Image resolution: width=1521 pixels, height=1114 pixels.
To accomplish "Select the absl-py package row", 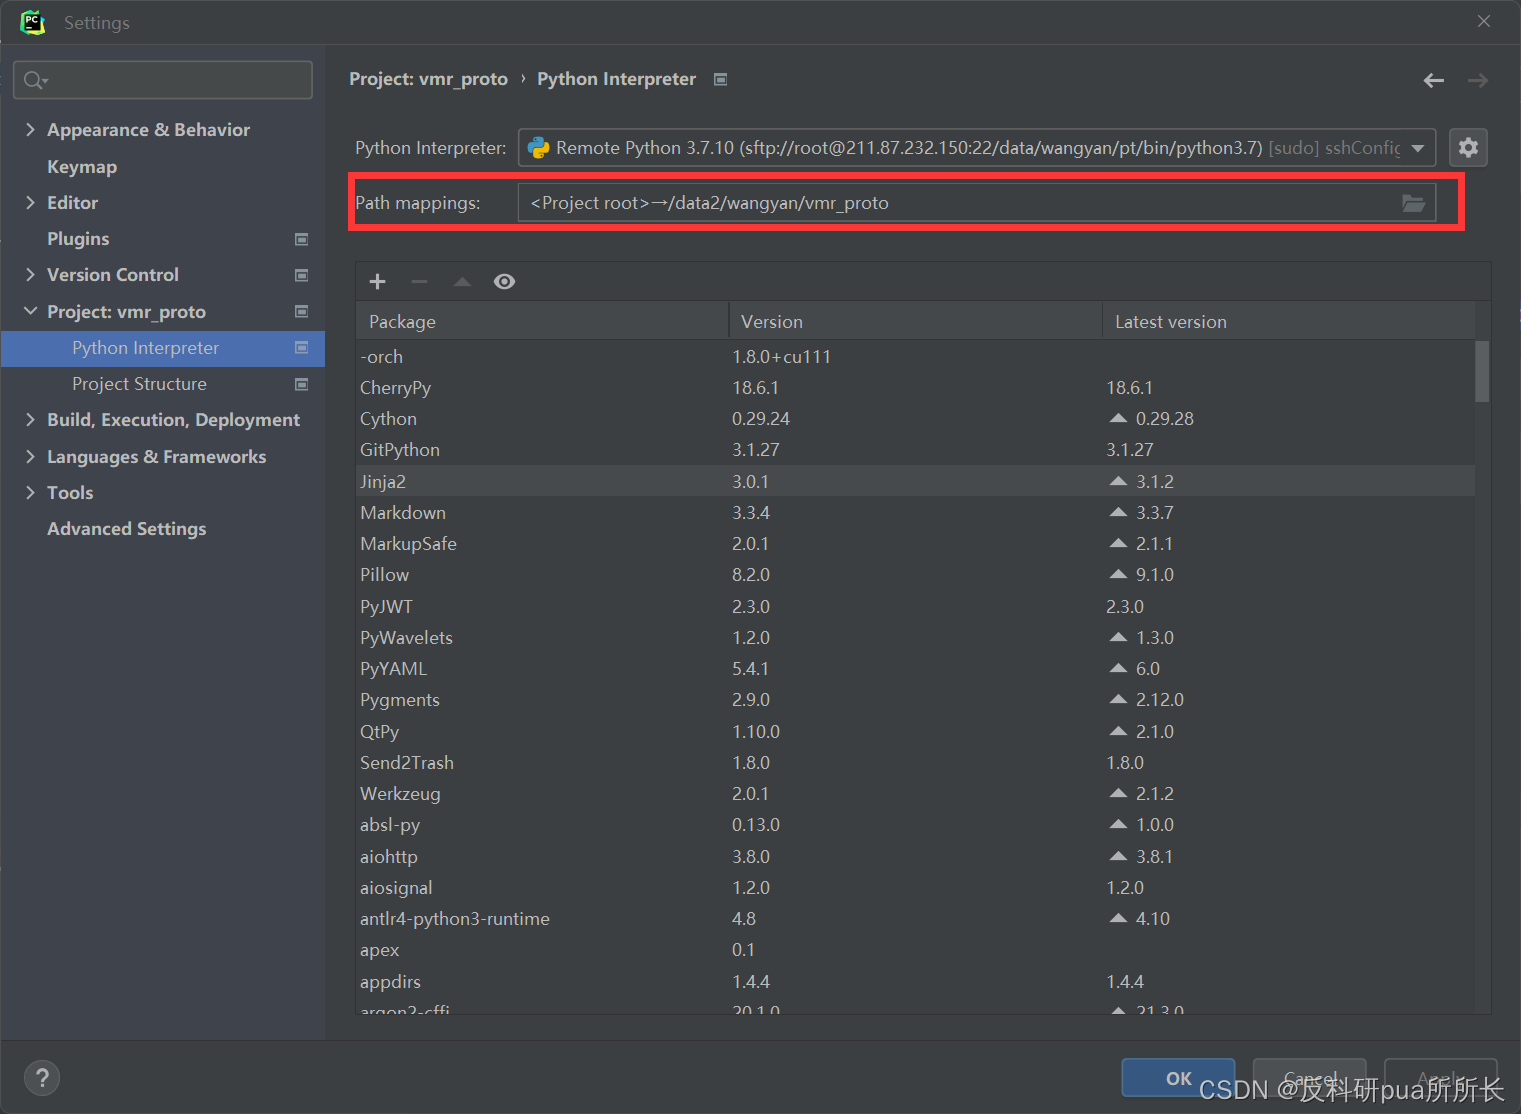I will 915,824.
